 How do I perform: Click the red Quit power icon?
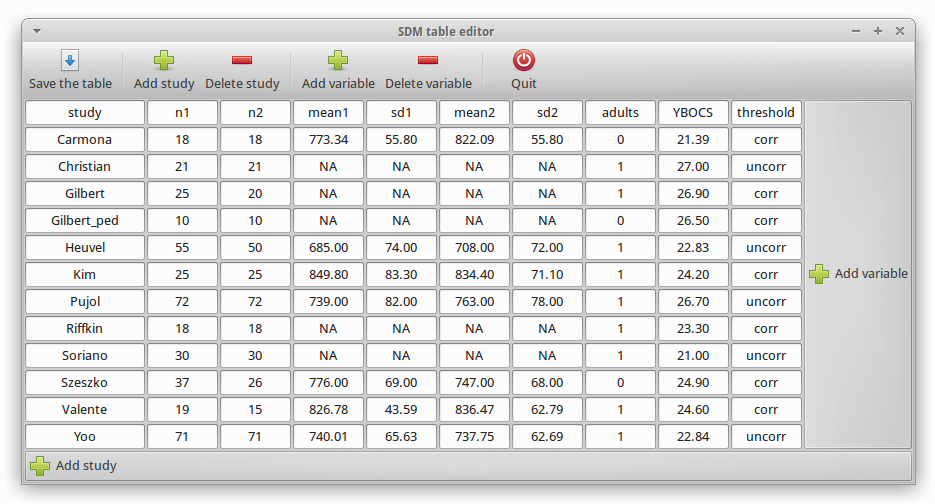[x=524, y=61]
